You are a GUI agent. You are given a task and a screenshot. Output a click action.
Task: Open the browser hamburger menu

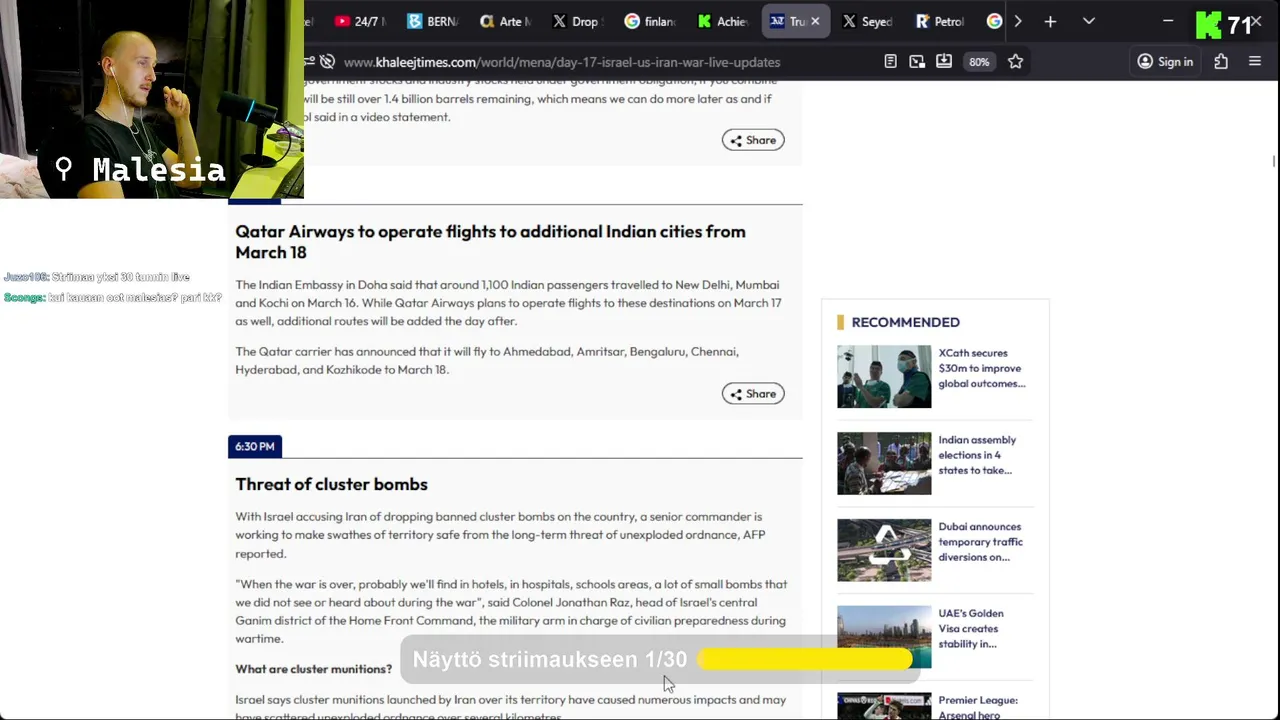(1255, 62)
